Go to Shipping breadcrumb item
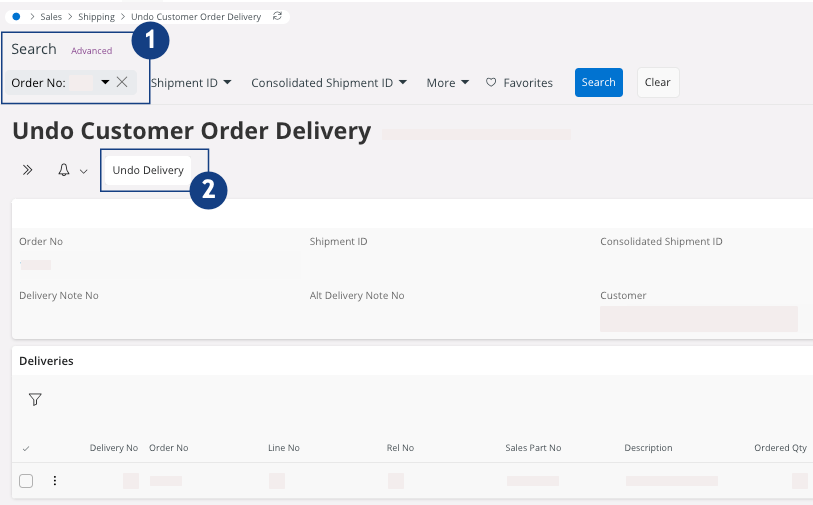Image resolution: width=813 pixels, height=505 pixels. pyautogui.click(x=96, y=17)
